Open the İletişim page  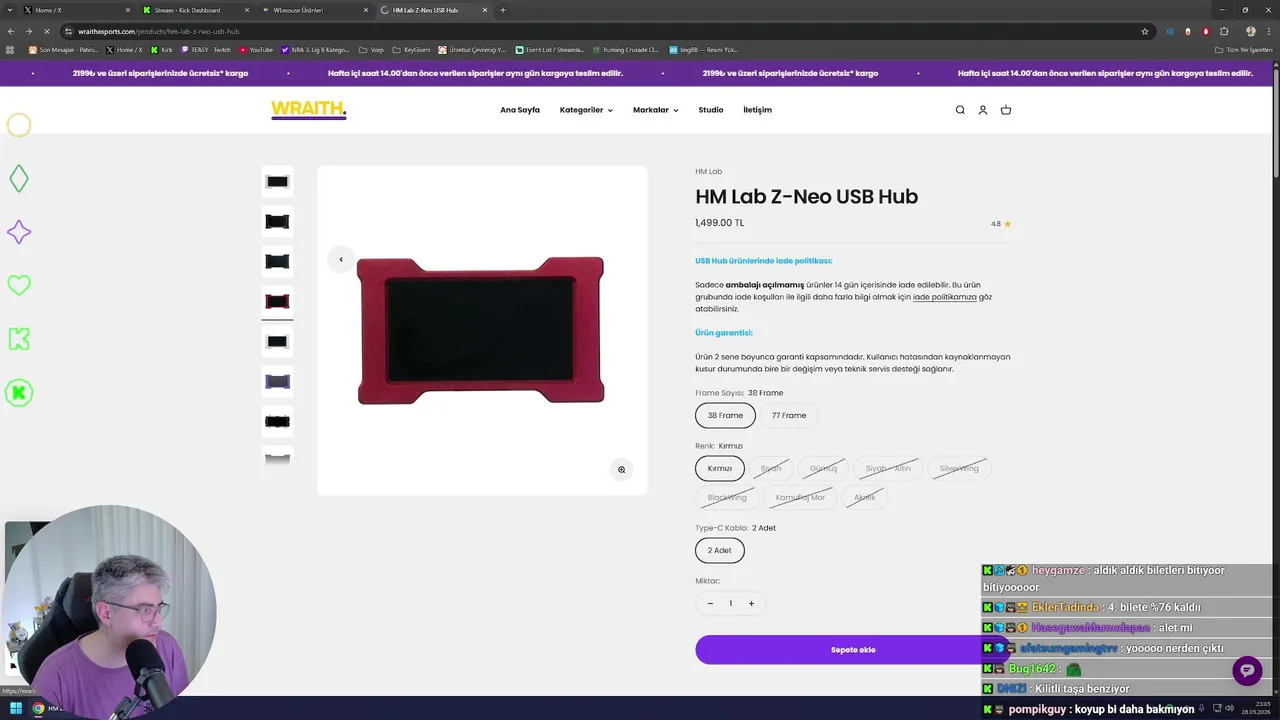(x=757, y=110)
